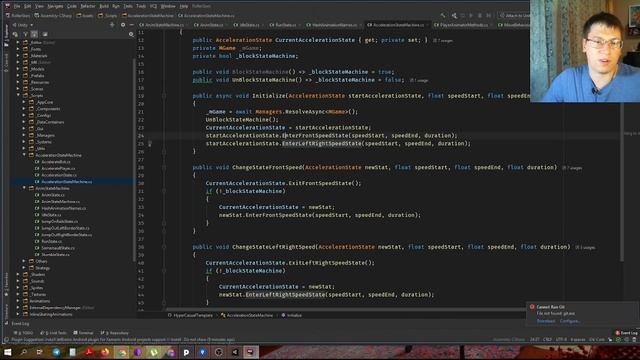Click the Initialize breadcrumb below the editor
Screen dimensions: 640x360
tap(292, 315)
